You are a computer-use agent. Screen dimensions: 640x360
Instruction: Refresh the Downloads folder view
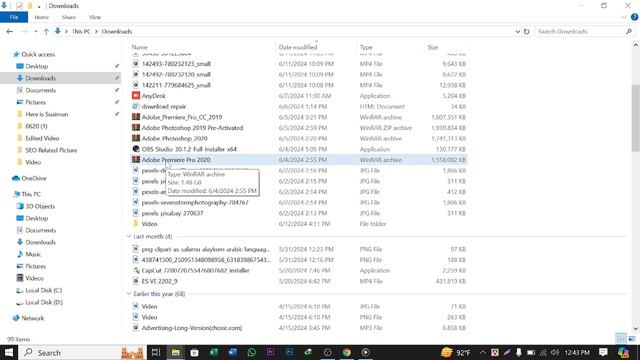click(527, 31)
